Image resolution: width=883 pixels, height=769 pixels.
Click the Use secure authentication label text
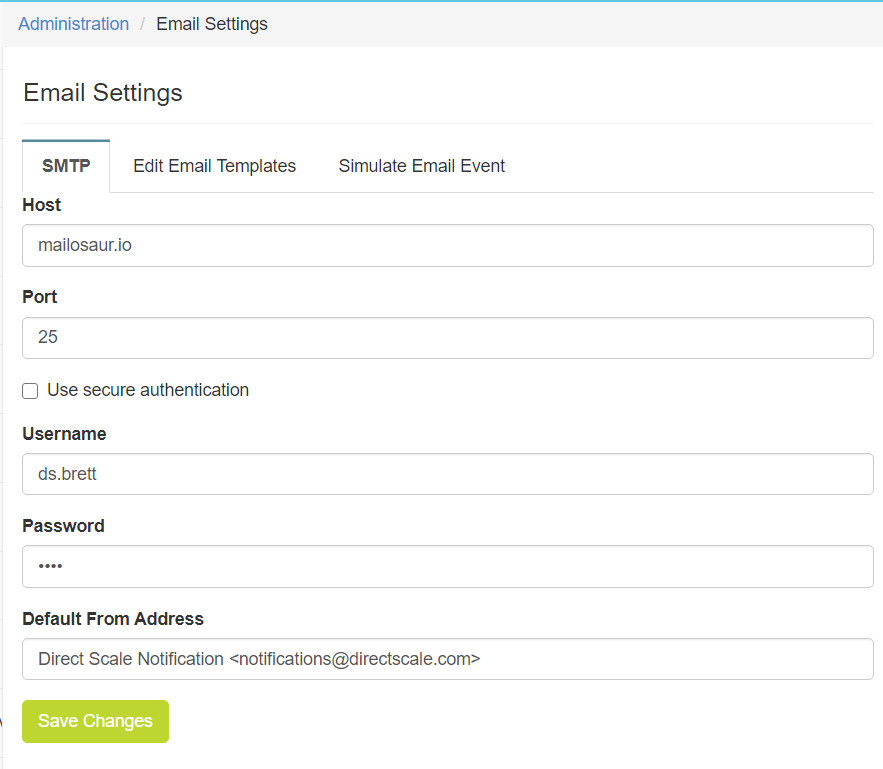point(148,390)
